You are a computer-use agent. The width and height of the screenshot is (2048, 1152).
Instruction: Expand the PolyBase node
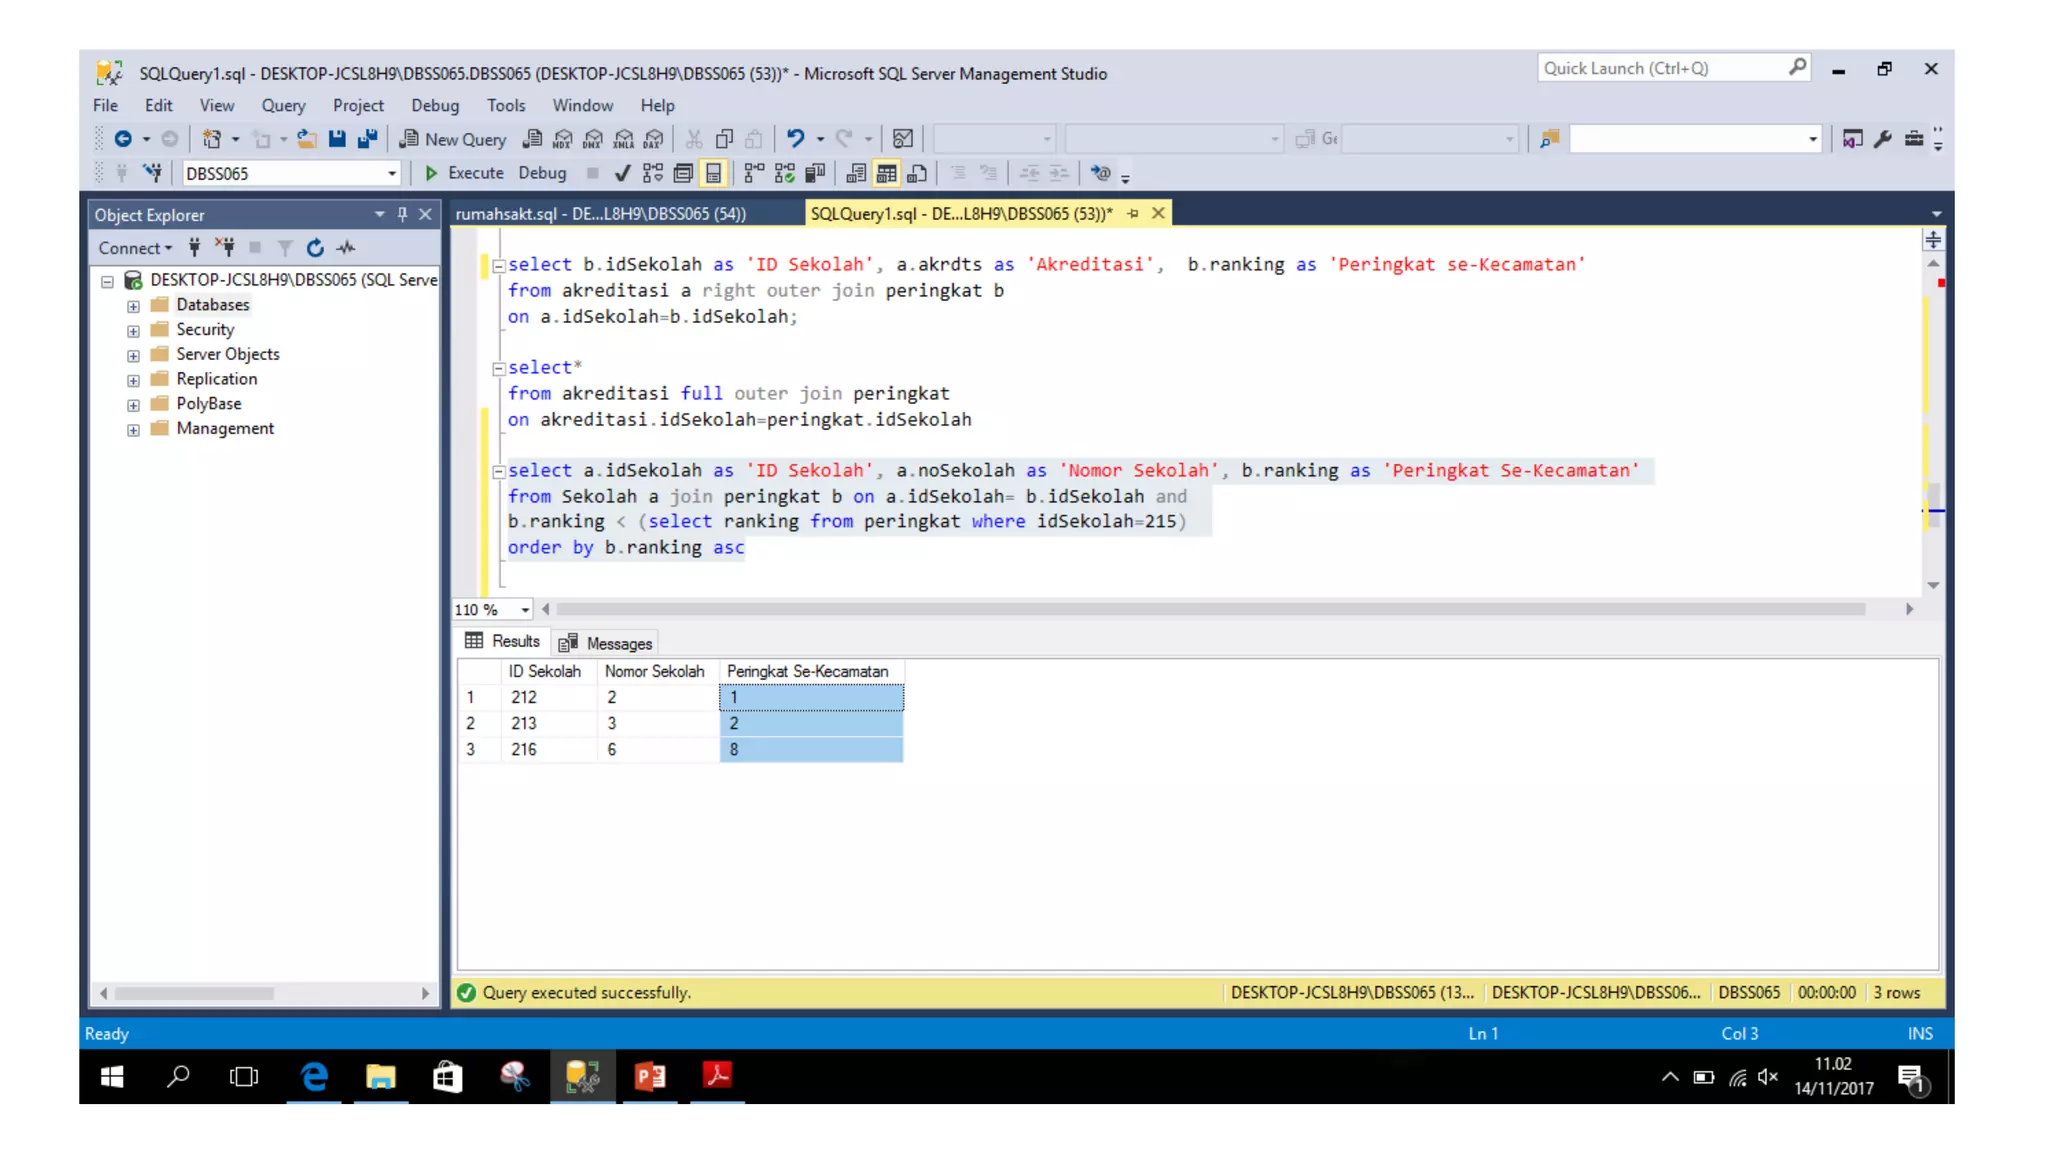point(133,405)
